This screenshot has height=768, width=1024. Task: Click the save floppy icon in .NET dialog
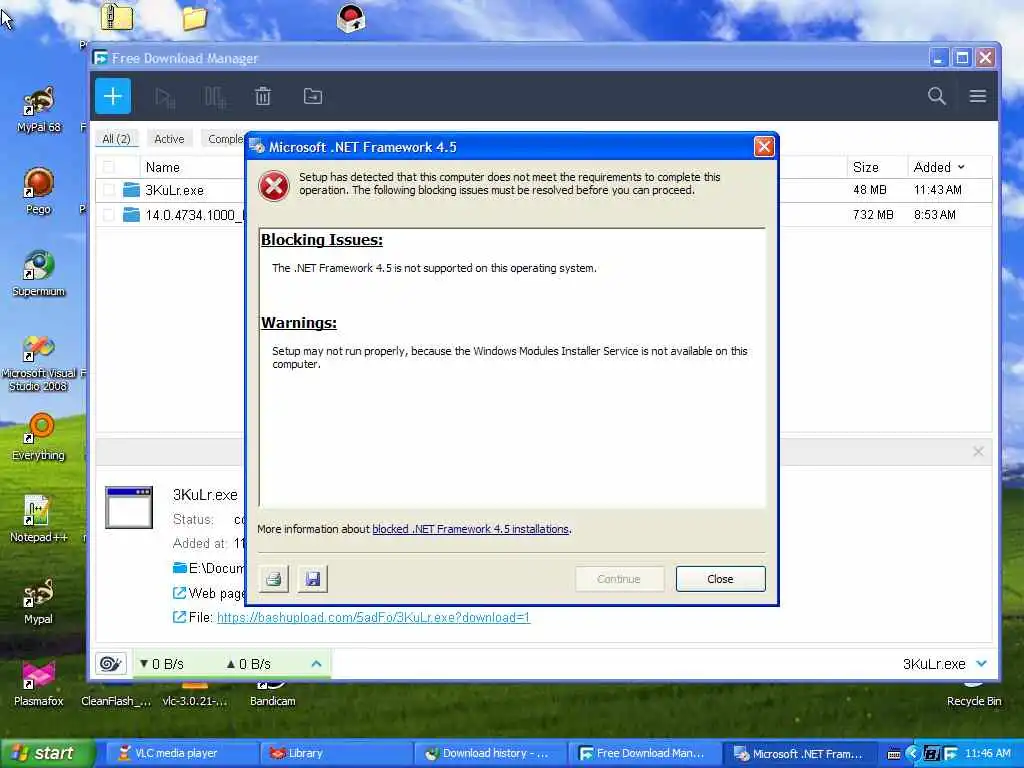pos(313,579)
